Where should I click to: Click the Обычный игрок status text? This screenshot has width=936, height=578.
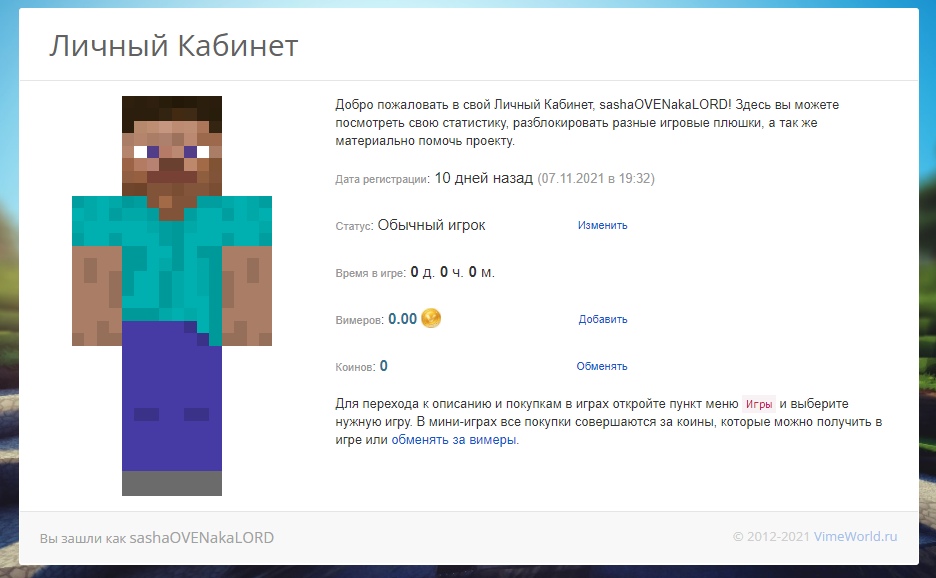click(431, 225)
